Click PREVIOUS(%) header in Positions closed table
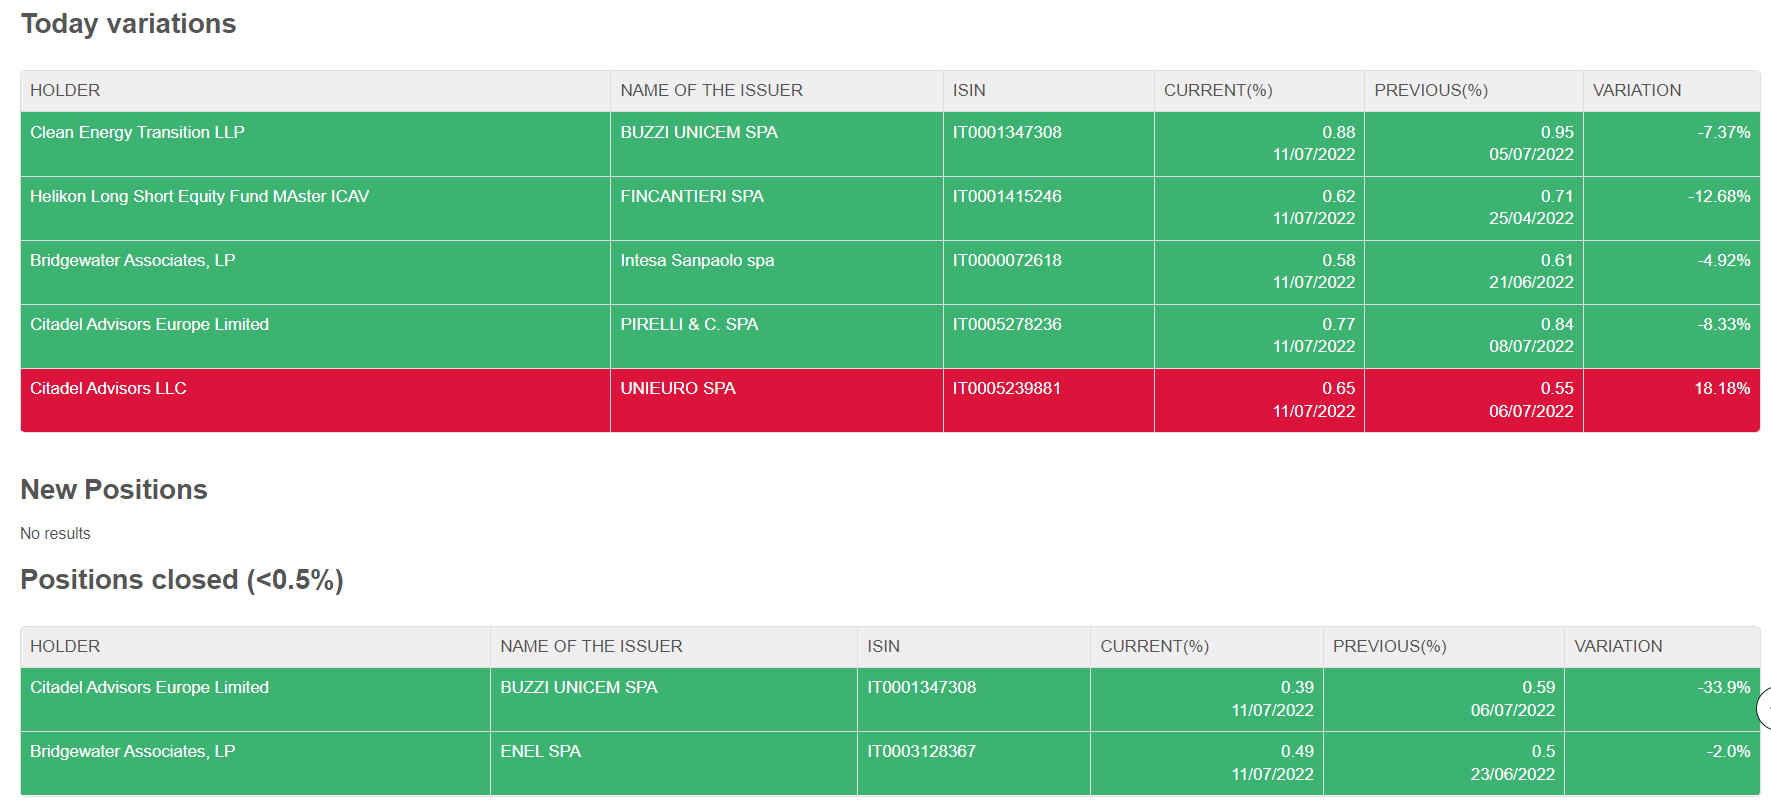 click(x=1390, y=646)
